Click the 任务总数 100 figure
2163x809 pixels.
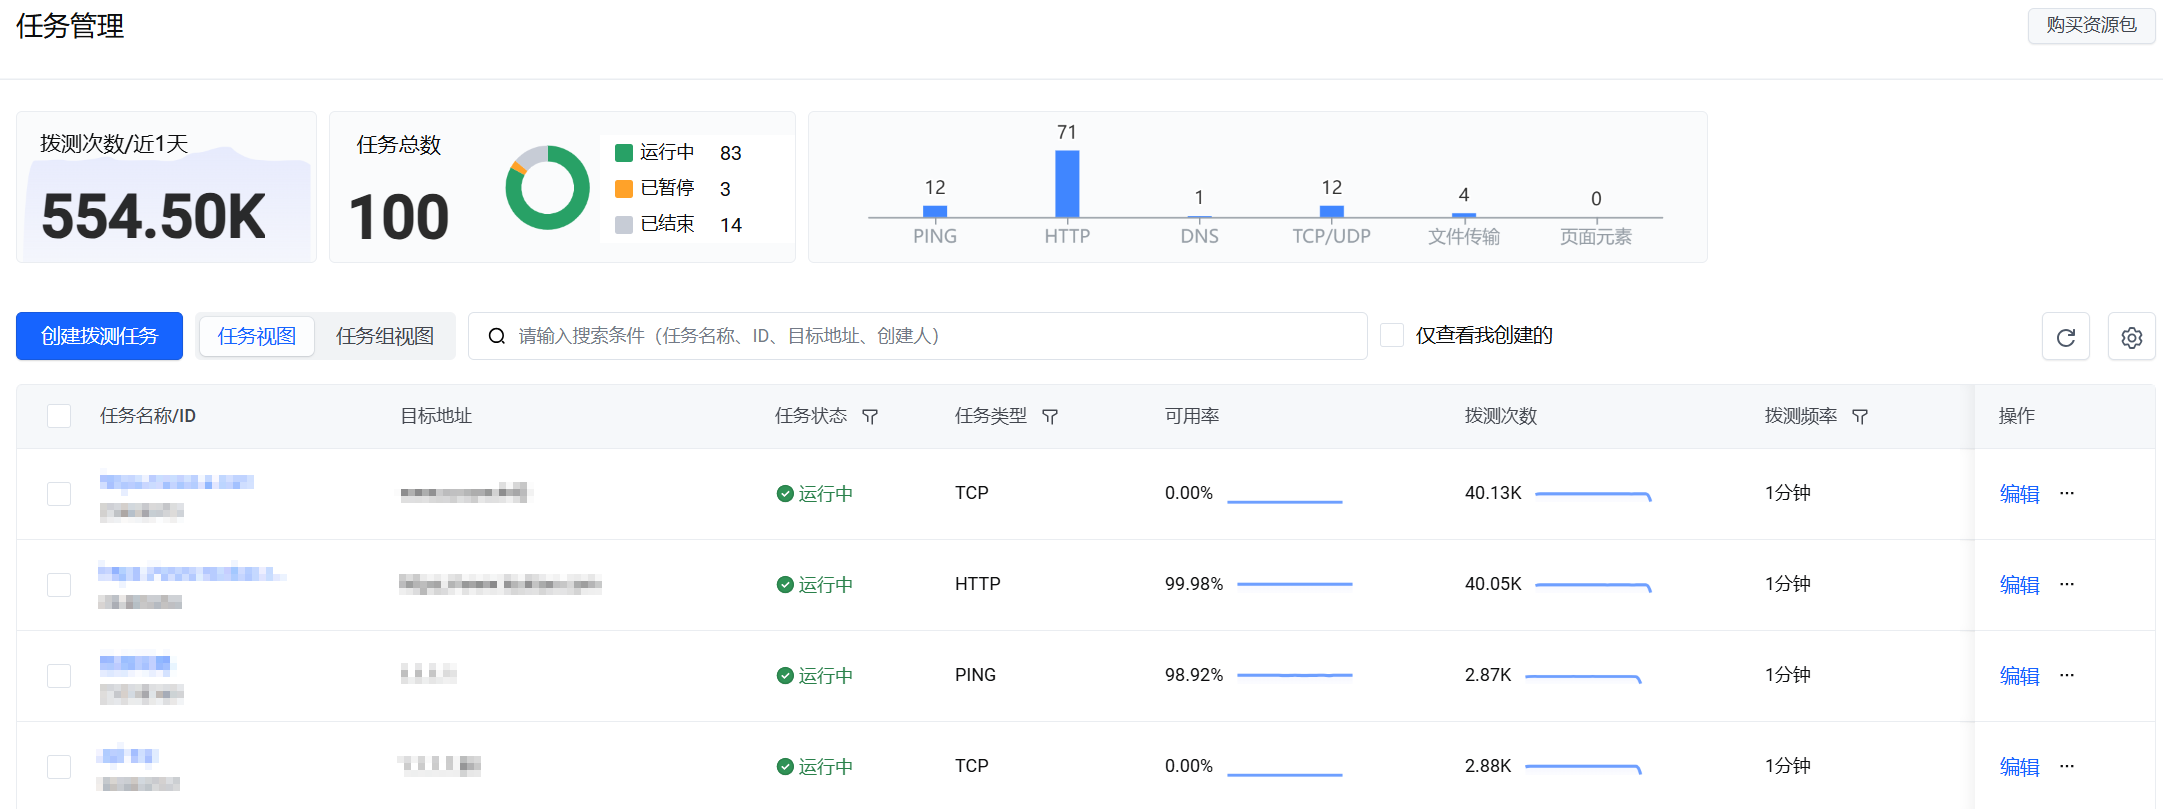tap(399, 217)
